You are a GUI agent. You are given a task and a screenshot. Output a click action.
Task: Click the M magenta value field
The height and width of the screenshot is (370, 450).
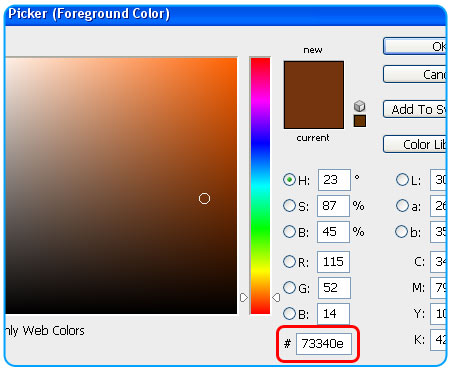click(x=438, y=288)
